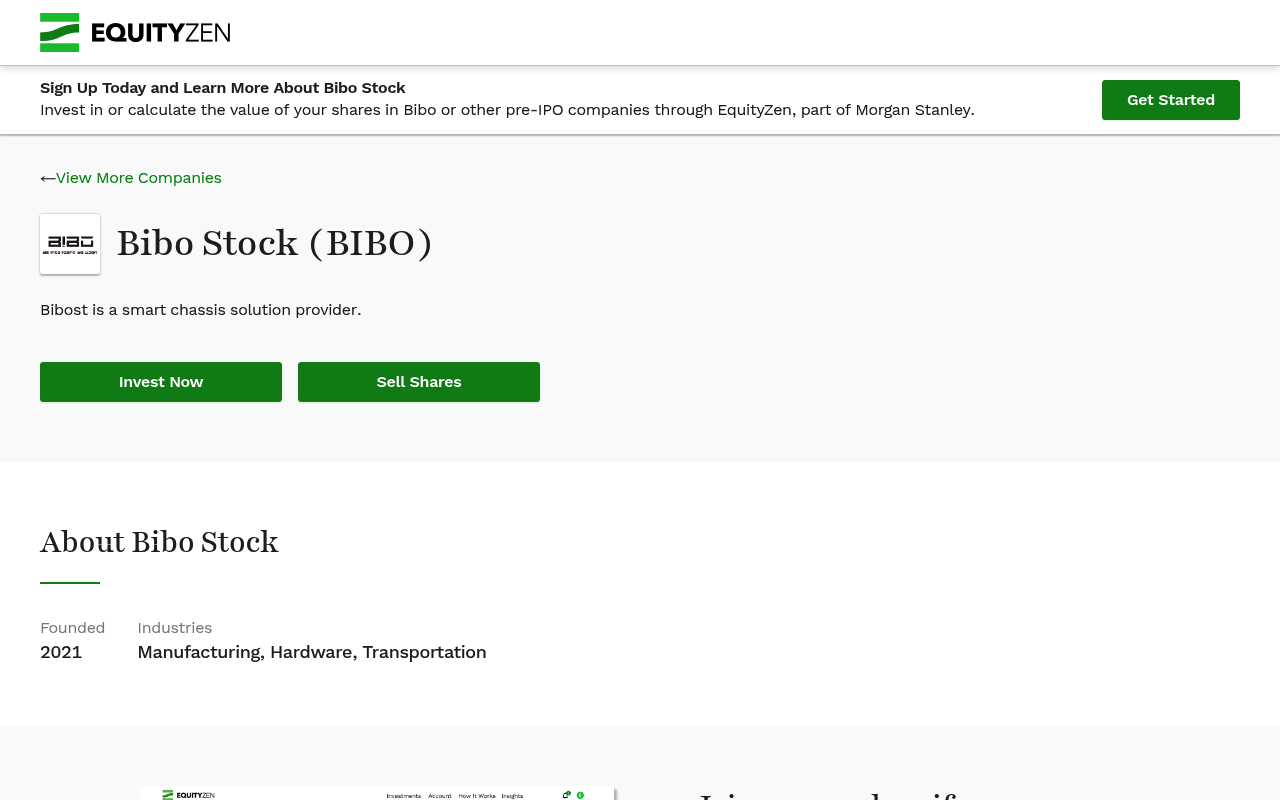Click the Industries label
The image size is (1280, 800).
[x=175, y=628]
